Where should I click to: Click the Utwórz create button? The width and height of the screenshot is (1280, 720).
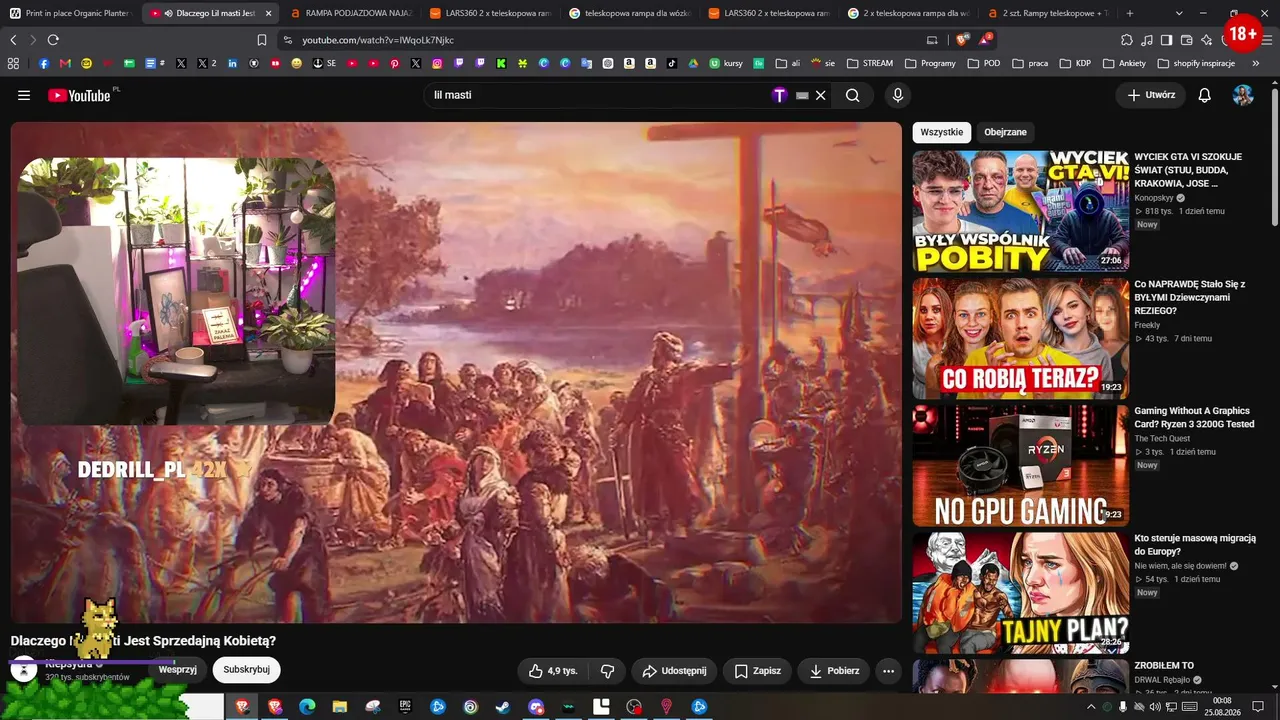pos(1151,95)
